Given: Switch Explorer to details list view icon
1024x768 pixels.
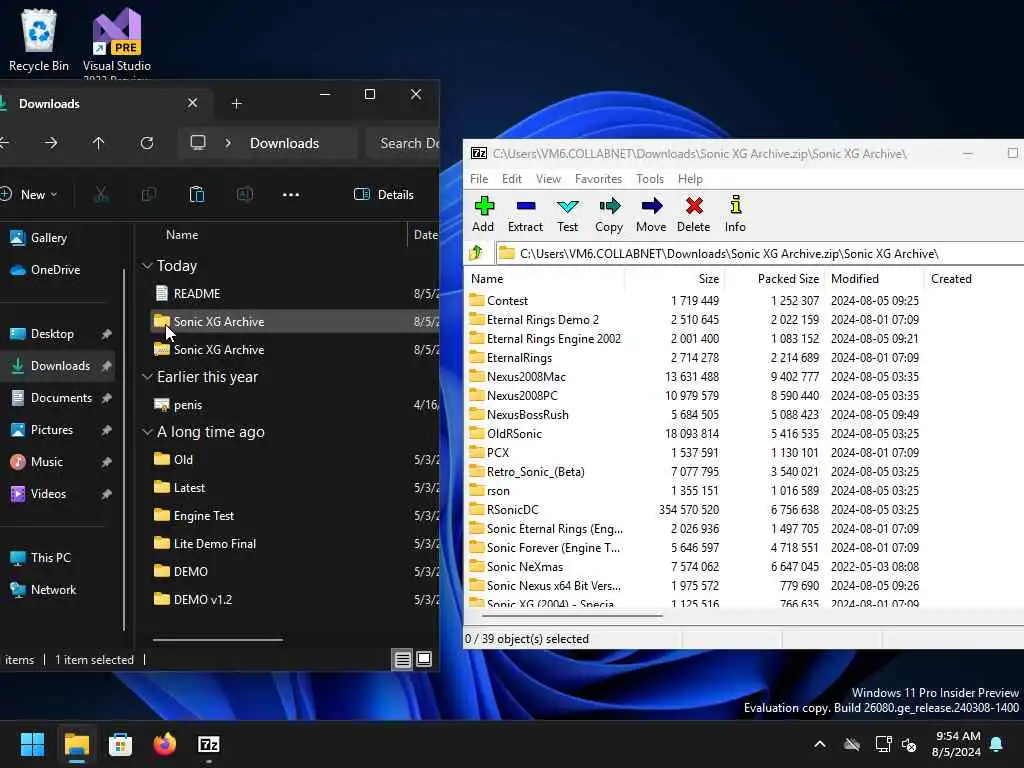Looking at the screenshot, I should tap(403, 660).
